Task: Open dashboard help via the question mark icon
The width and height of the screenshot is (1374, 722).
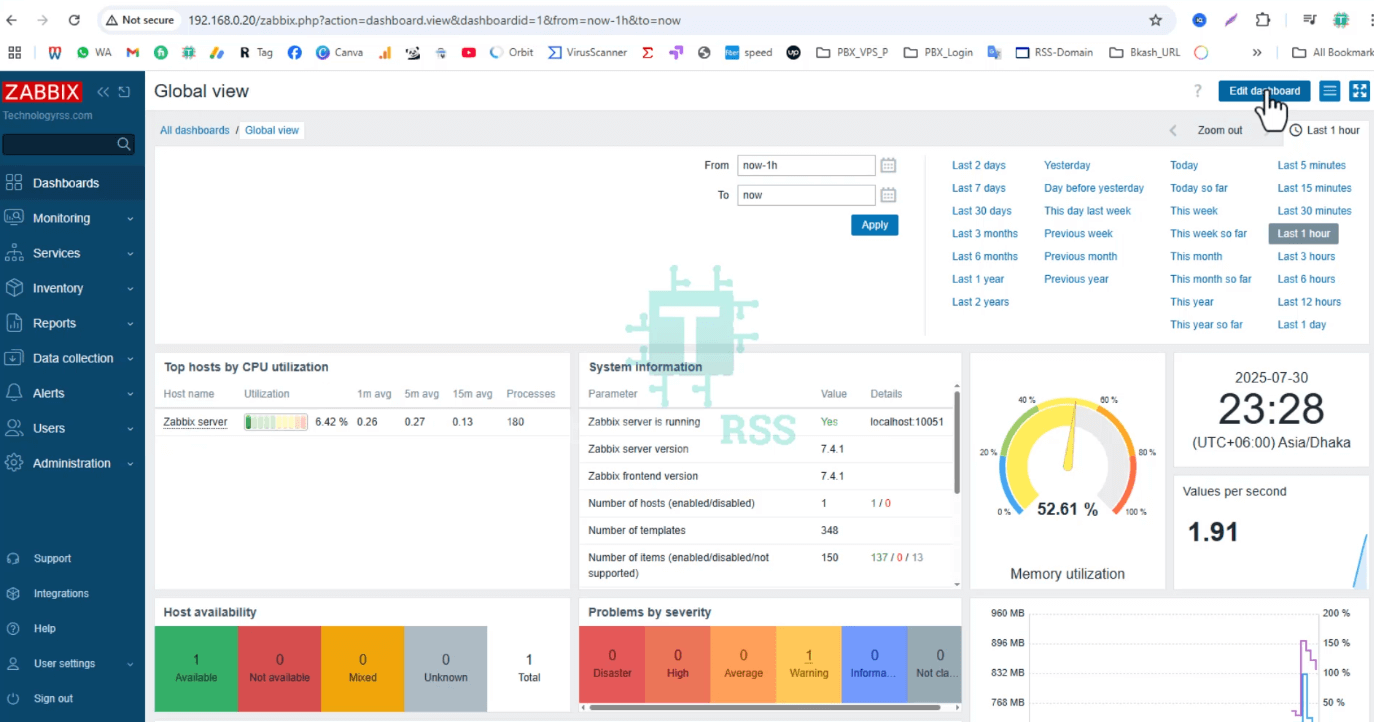Action: [x=1197, y=91]
